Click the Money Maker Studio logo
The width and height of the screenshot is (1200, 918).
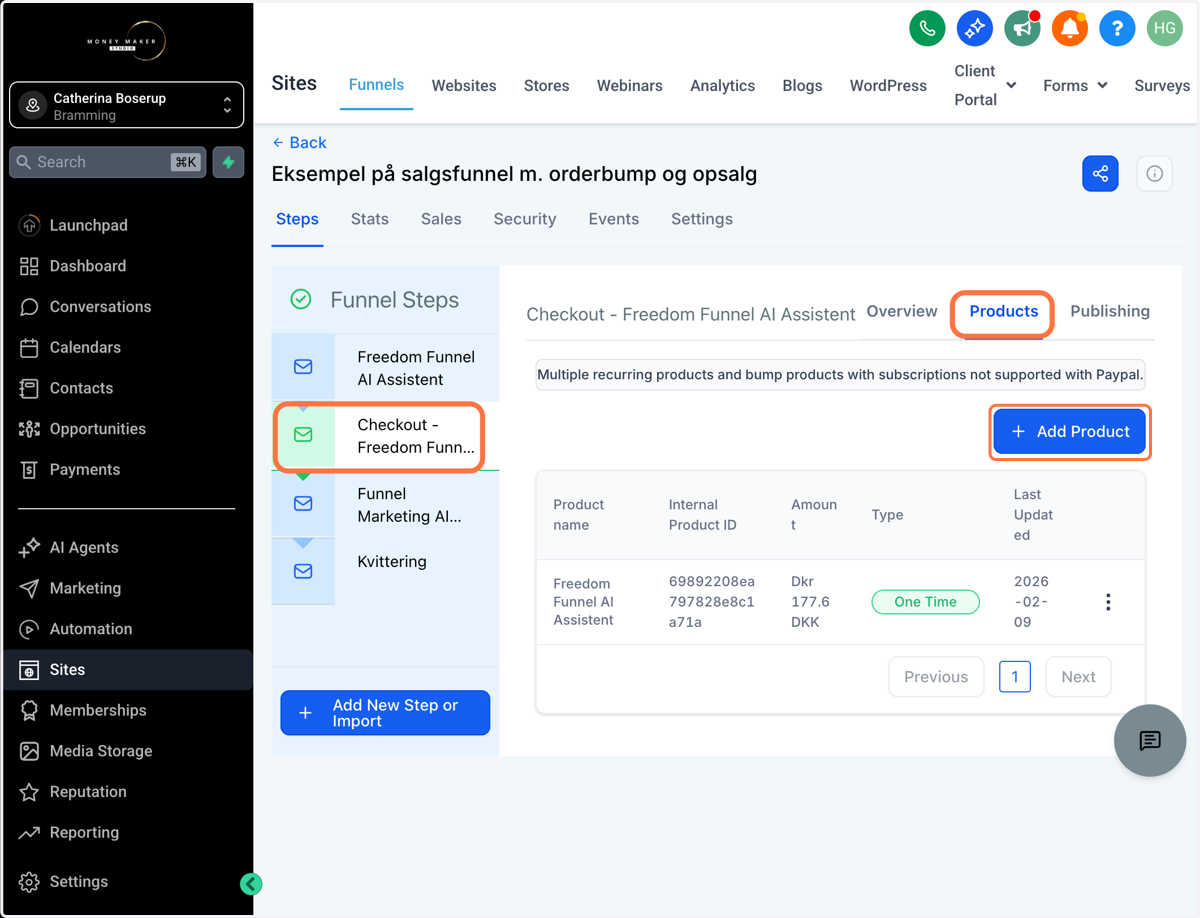pos(126,40)
